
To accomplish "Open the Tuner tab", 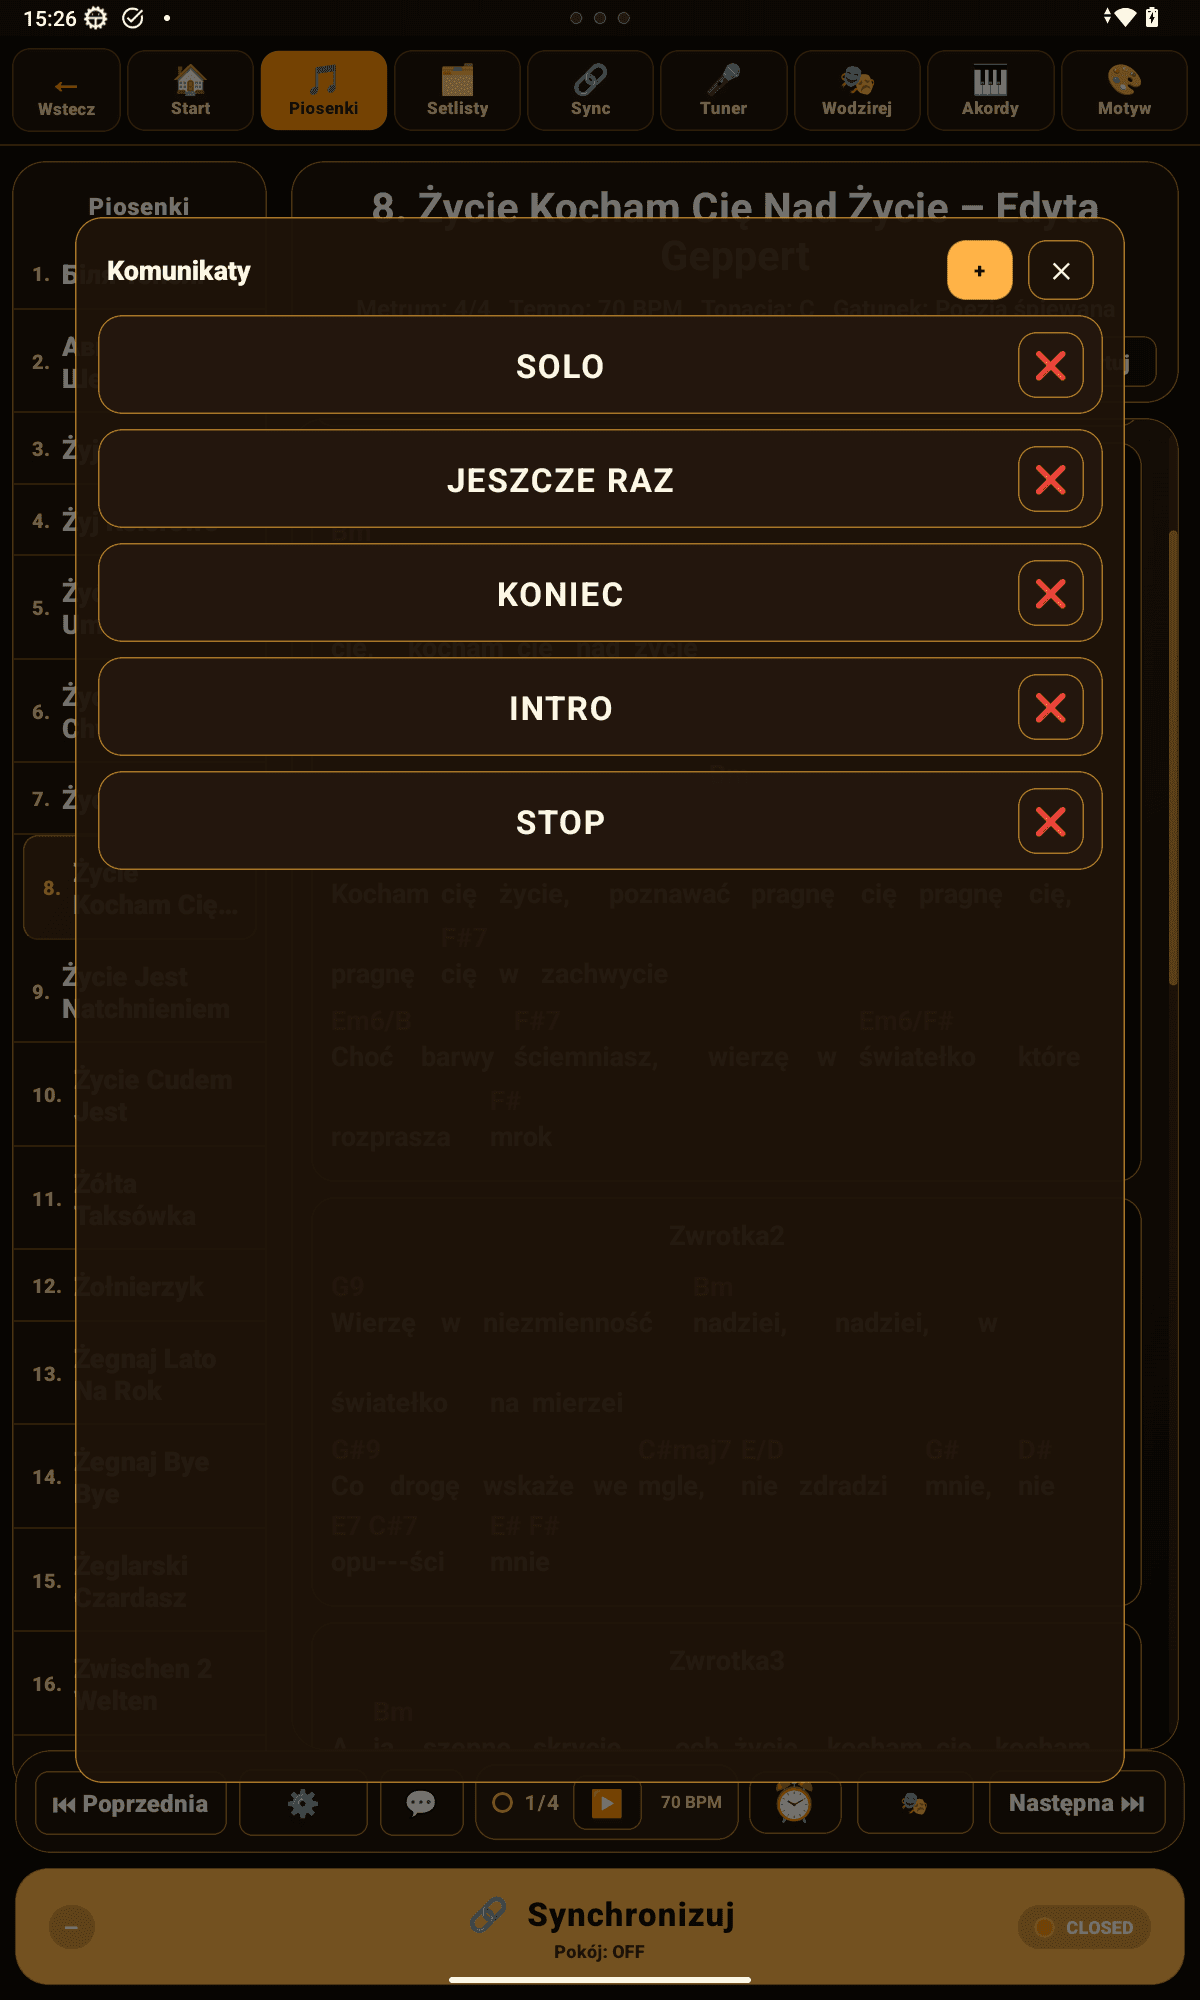I will pos(723,91).
